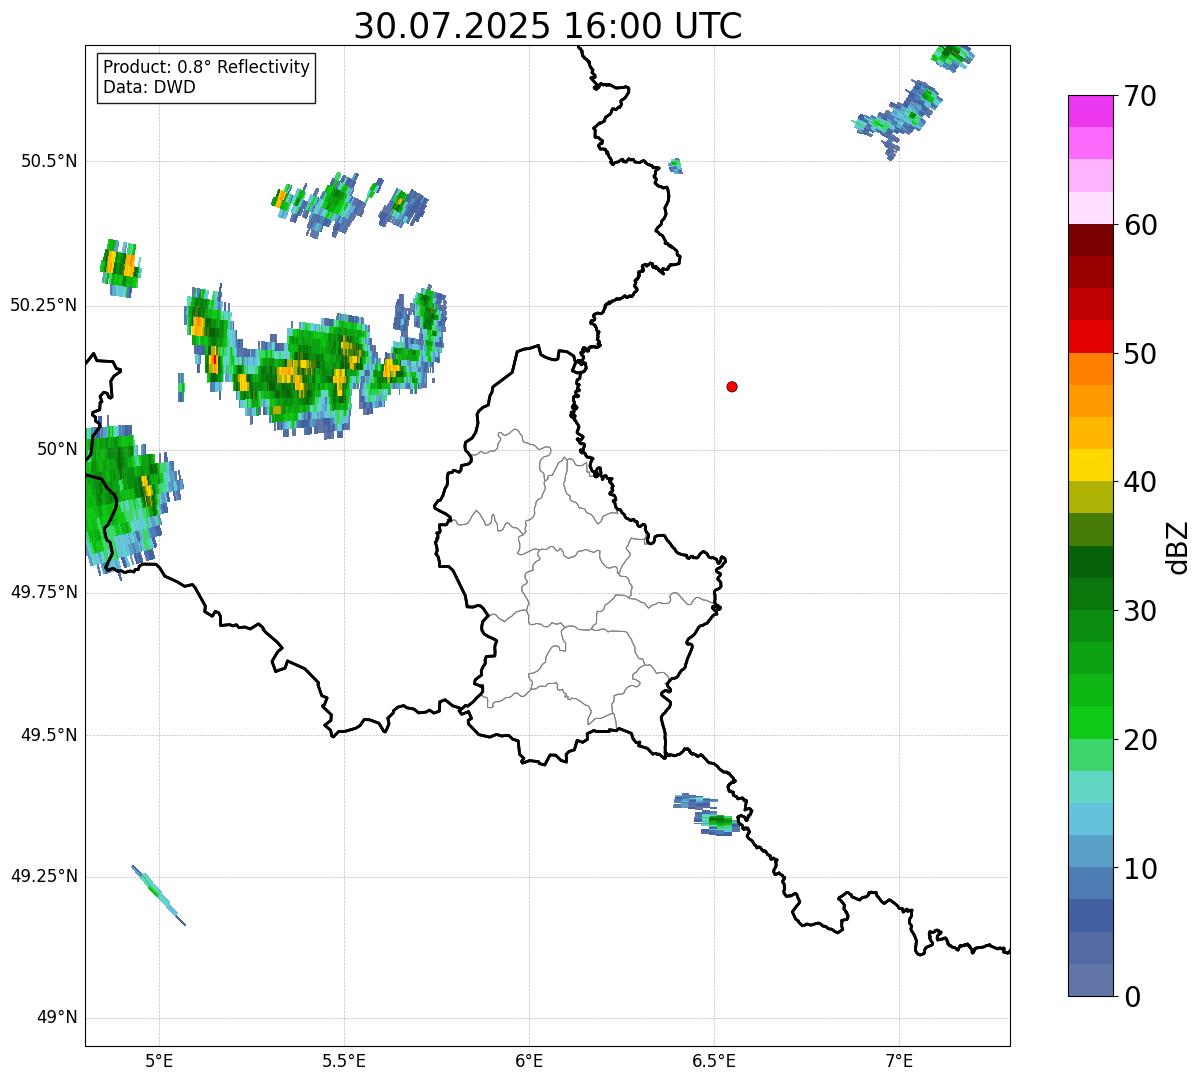Viewport: 1202px width, 1081px height.
Task: Click the latitude label '49.25°N'
Action: (44, 876)
